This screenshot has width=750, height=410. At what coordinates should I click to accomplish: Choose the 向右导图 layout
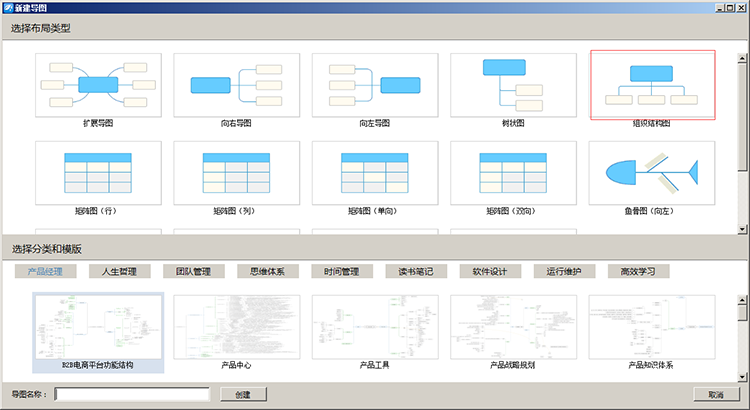pos(236,84)
